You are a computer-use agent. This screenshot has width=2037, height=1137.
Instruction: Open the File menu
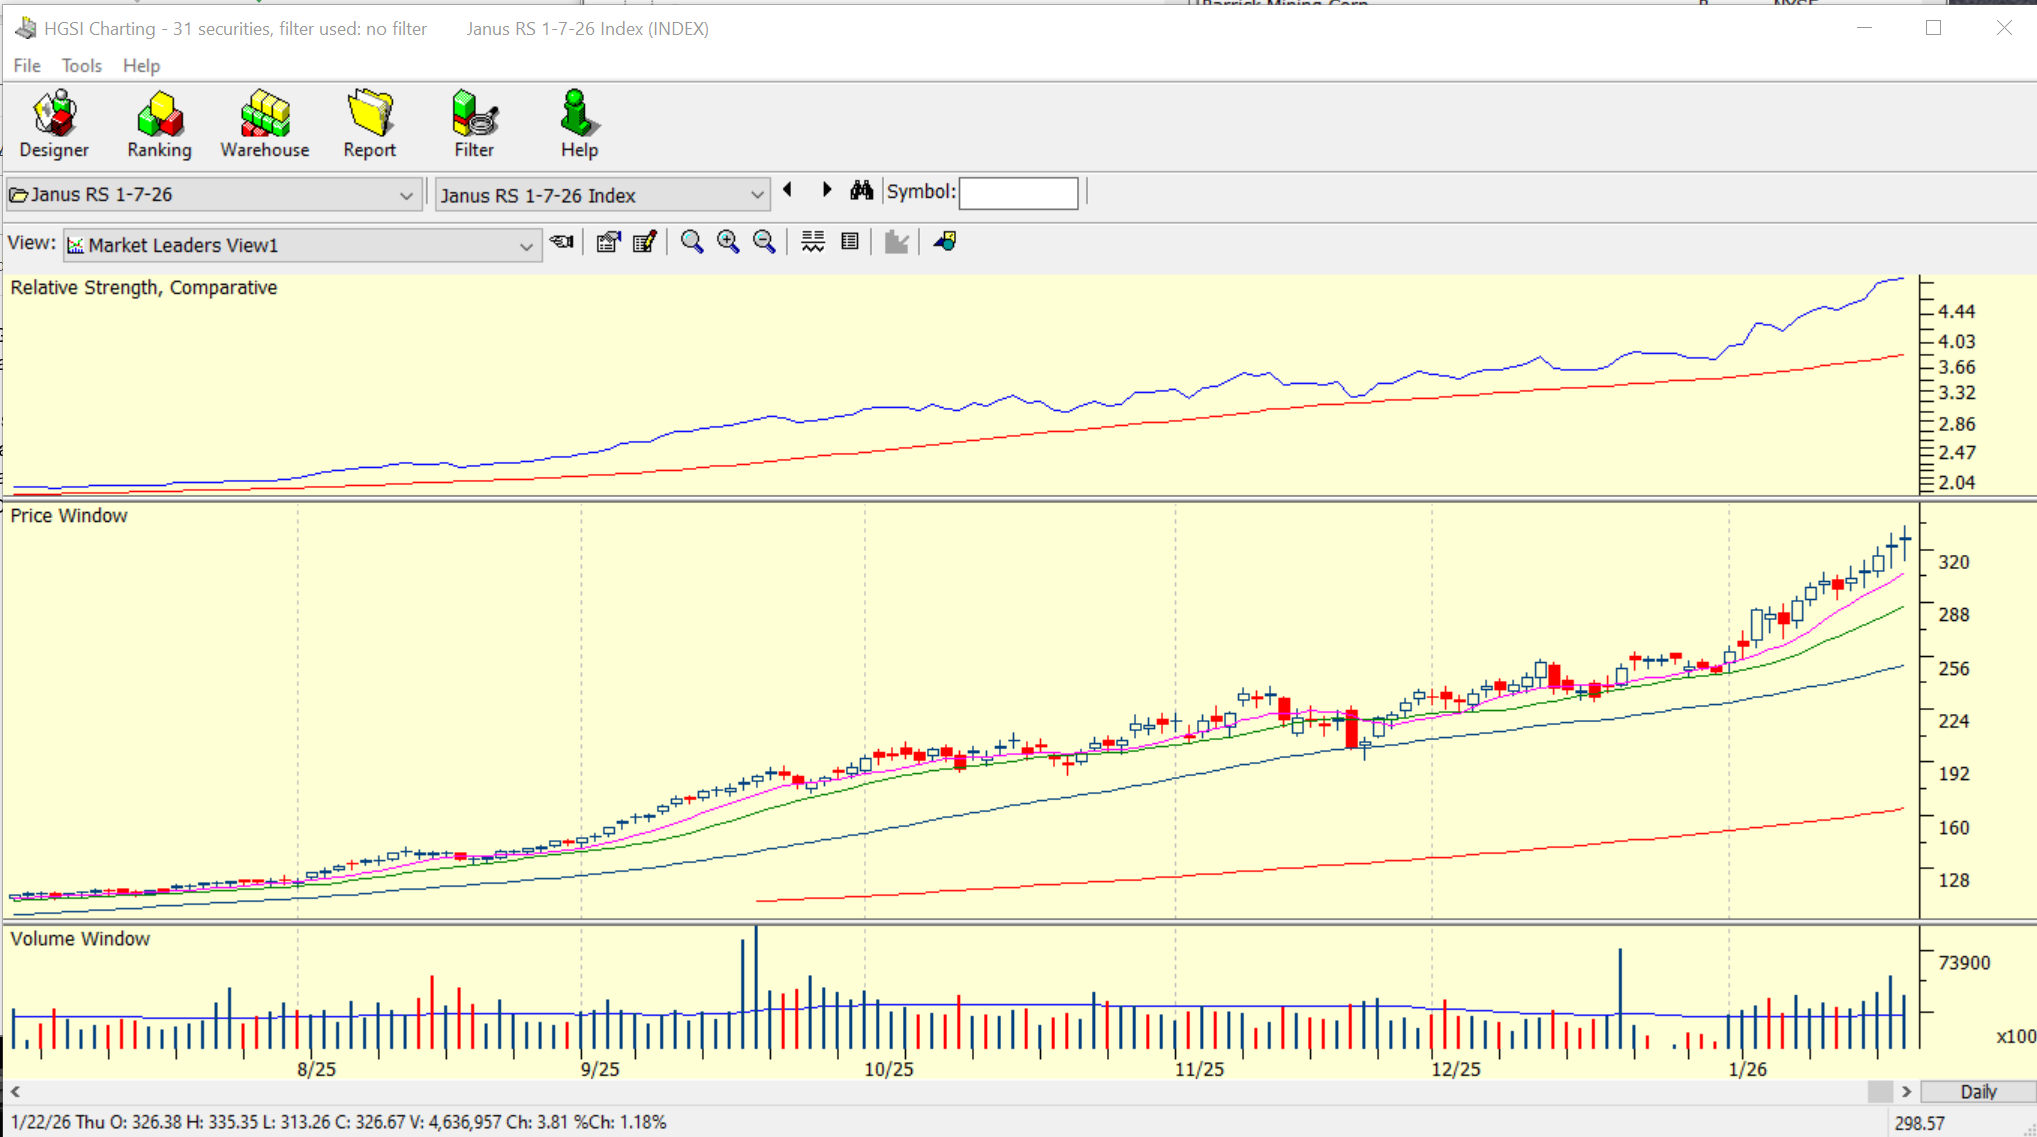[27, 66]
